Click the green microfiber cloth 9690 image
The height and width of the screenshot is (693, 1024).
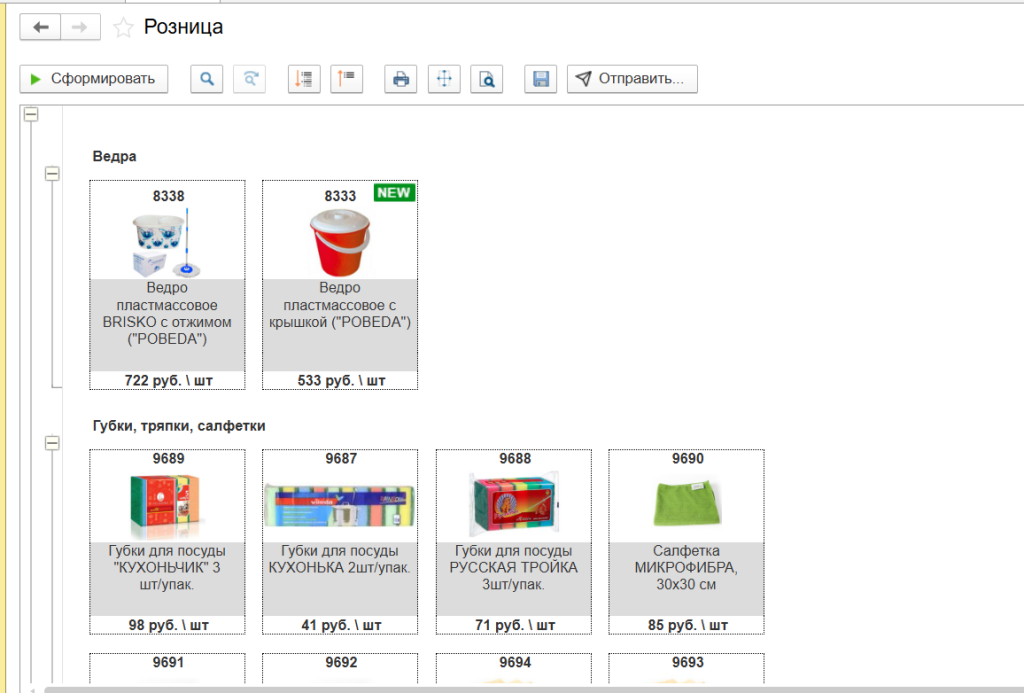click(687, 504)
